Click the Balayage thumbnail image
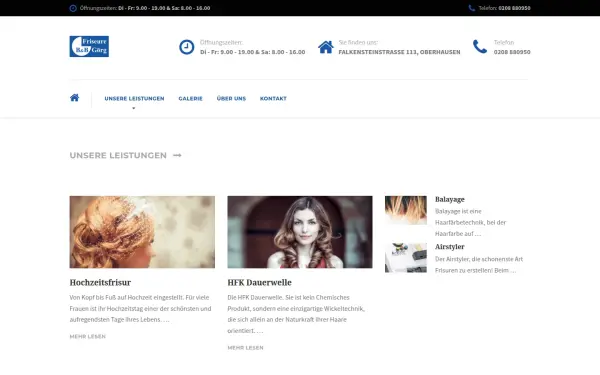The height and width of the screenshot is (375, 600). (x=406, y=210)
